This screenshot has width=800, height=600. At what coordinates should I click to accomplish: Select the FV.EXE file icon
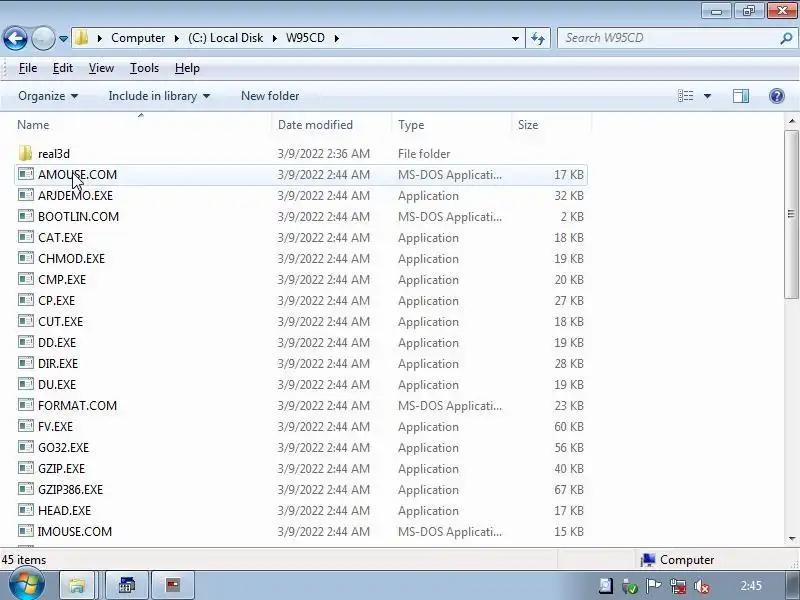tap(26, 426)
